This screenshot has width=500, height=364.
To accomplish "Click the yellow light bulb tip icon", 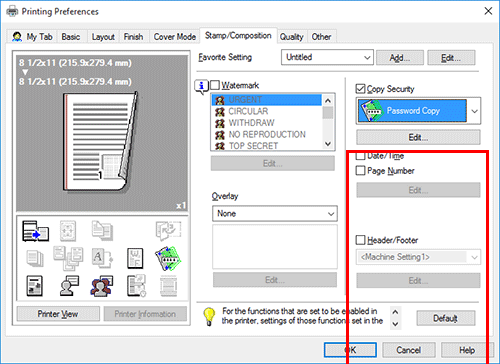I will [209, 316].
